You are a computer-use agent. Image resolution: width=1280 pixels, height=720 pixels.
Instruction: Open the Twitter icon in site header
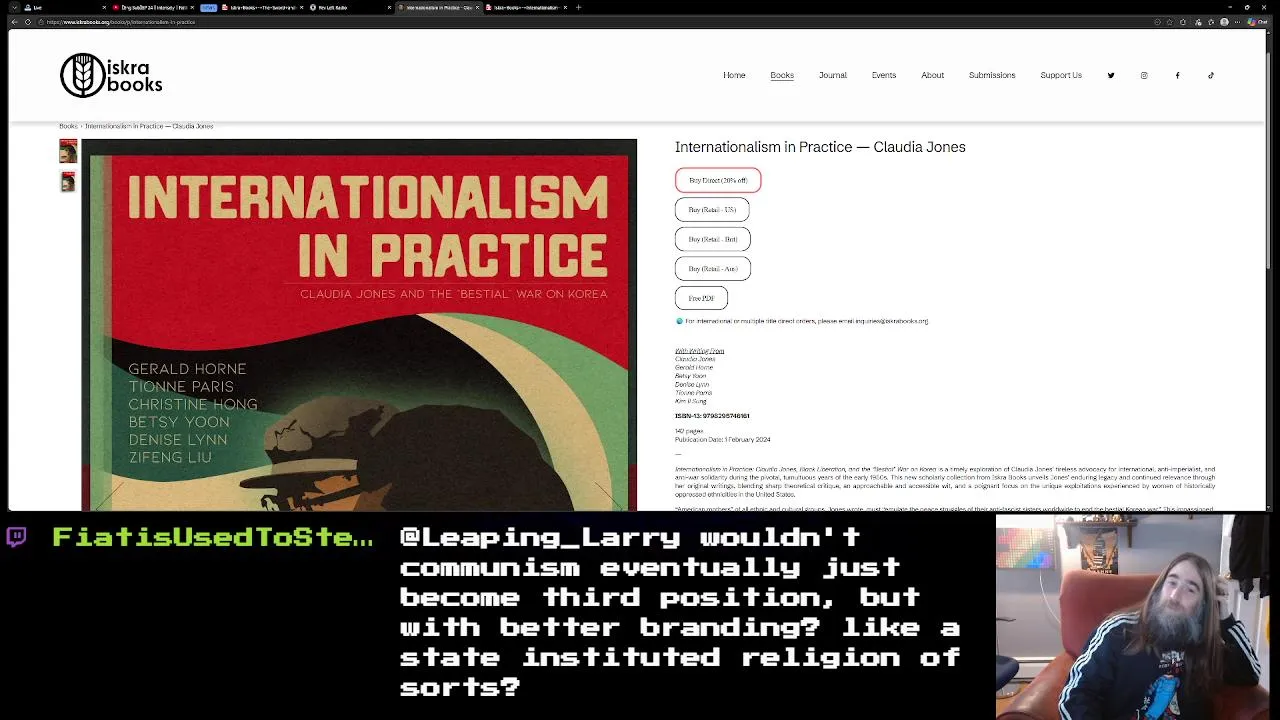coord(1110,75)
